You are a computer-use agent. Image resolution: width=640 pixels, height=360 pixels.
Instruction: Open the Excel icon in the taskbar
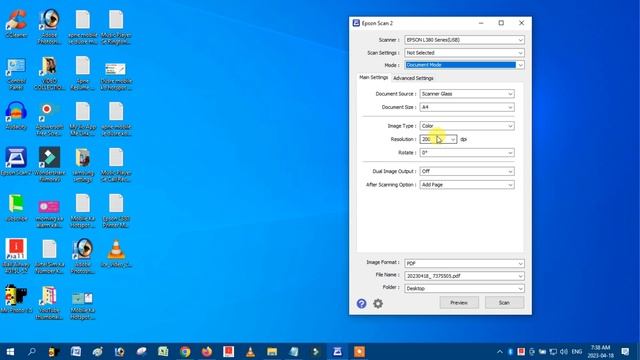(163, 351)
